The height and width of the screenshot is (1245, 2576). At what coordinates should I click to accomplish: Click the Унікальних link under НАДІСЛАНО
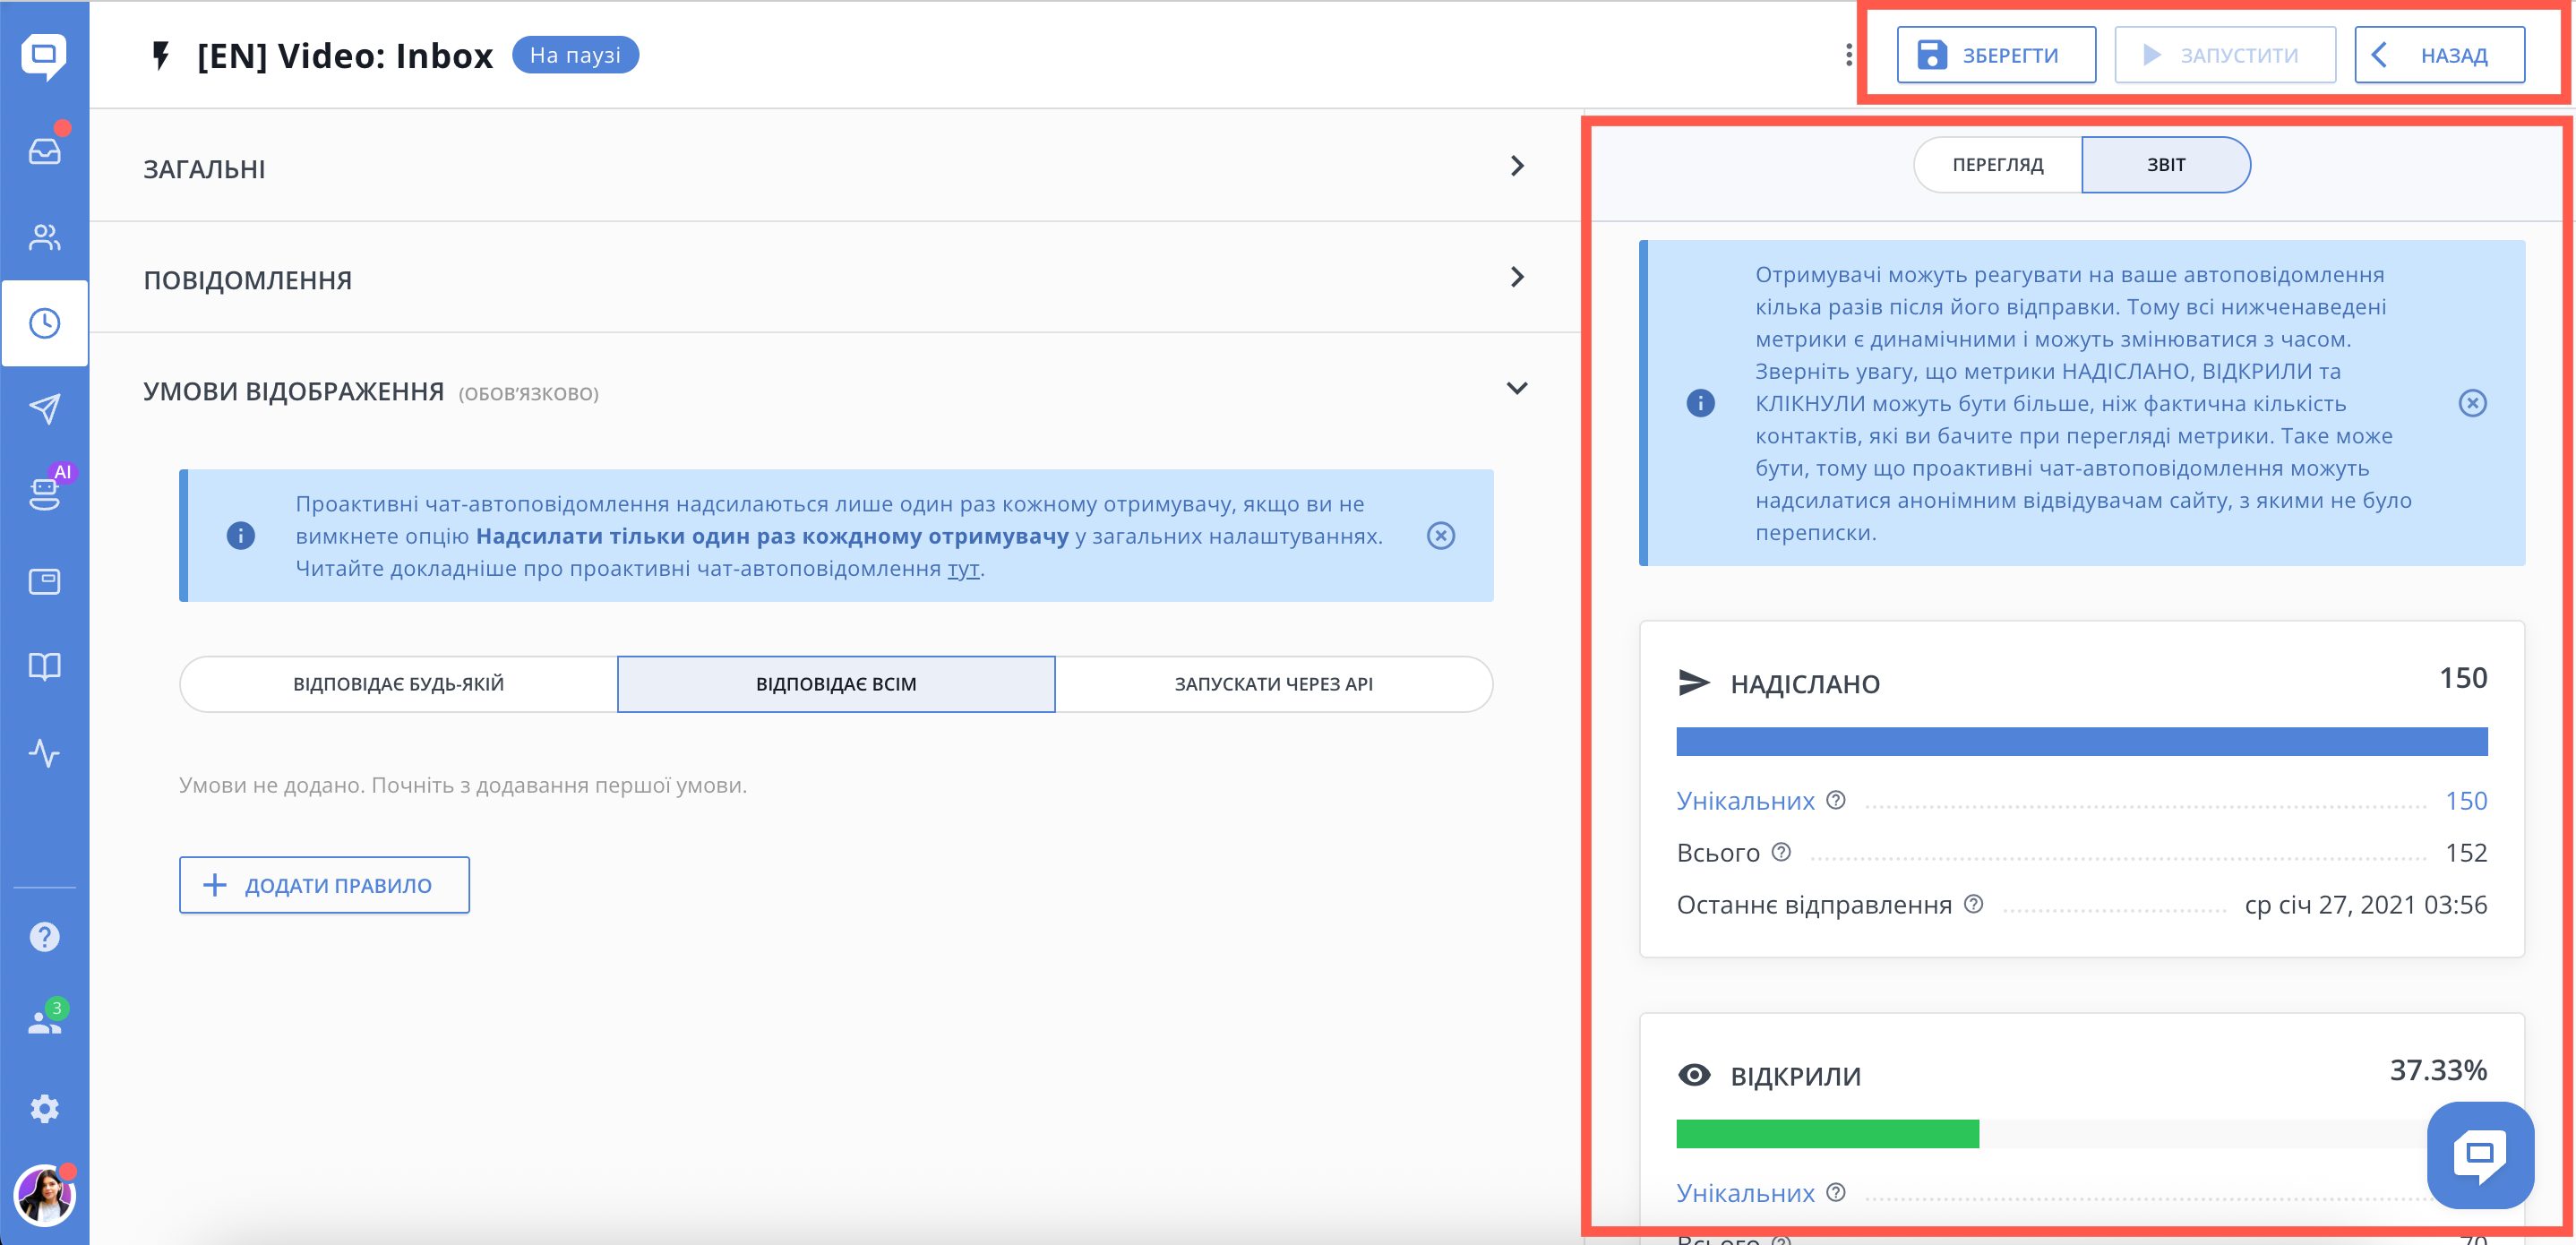click(x=1745, y=801)
